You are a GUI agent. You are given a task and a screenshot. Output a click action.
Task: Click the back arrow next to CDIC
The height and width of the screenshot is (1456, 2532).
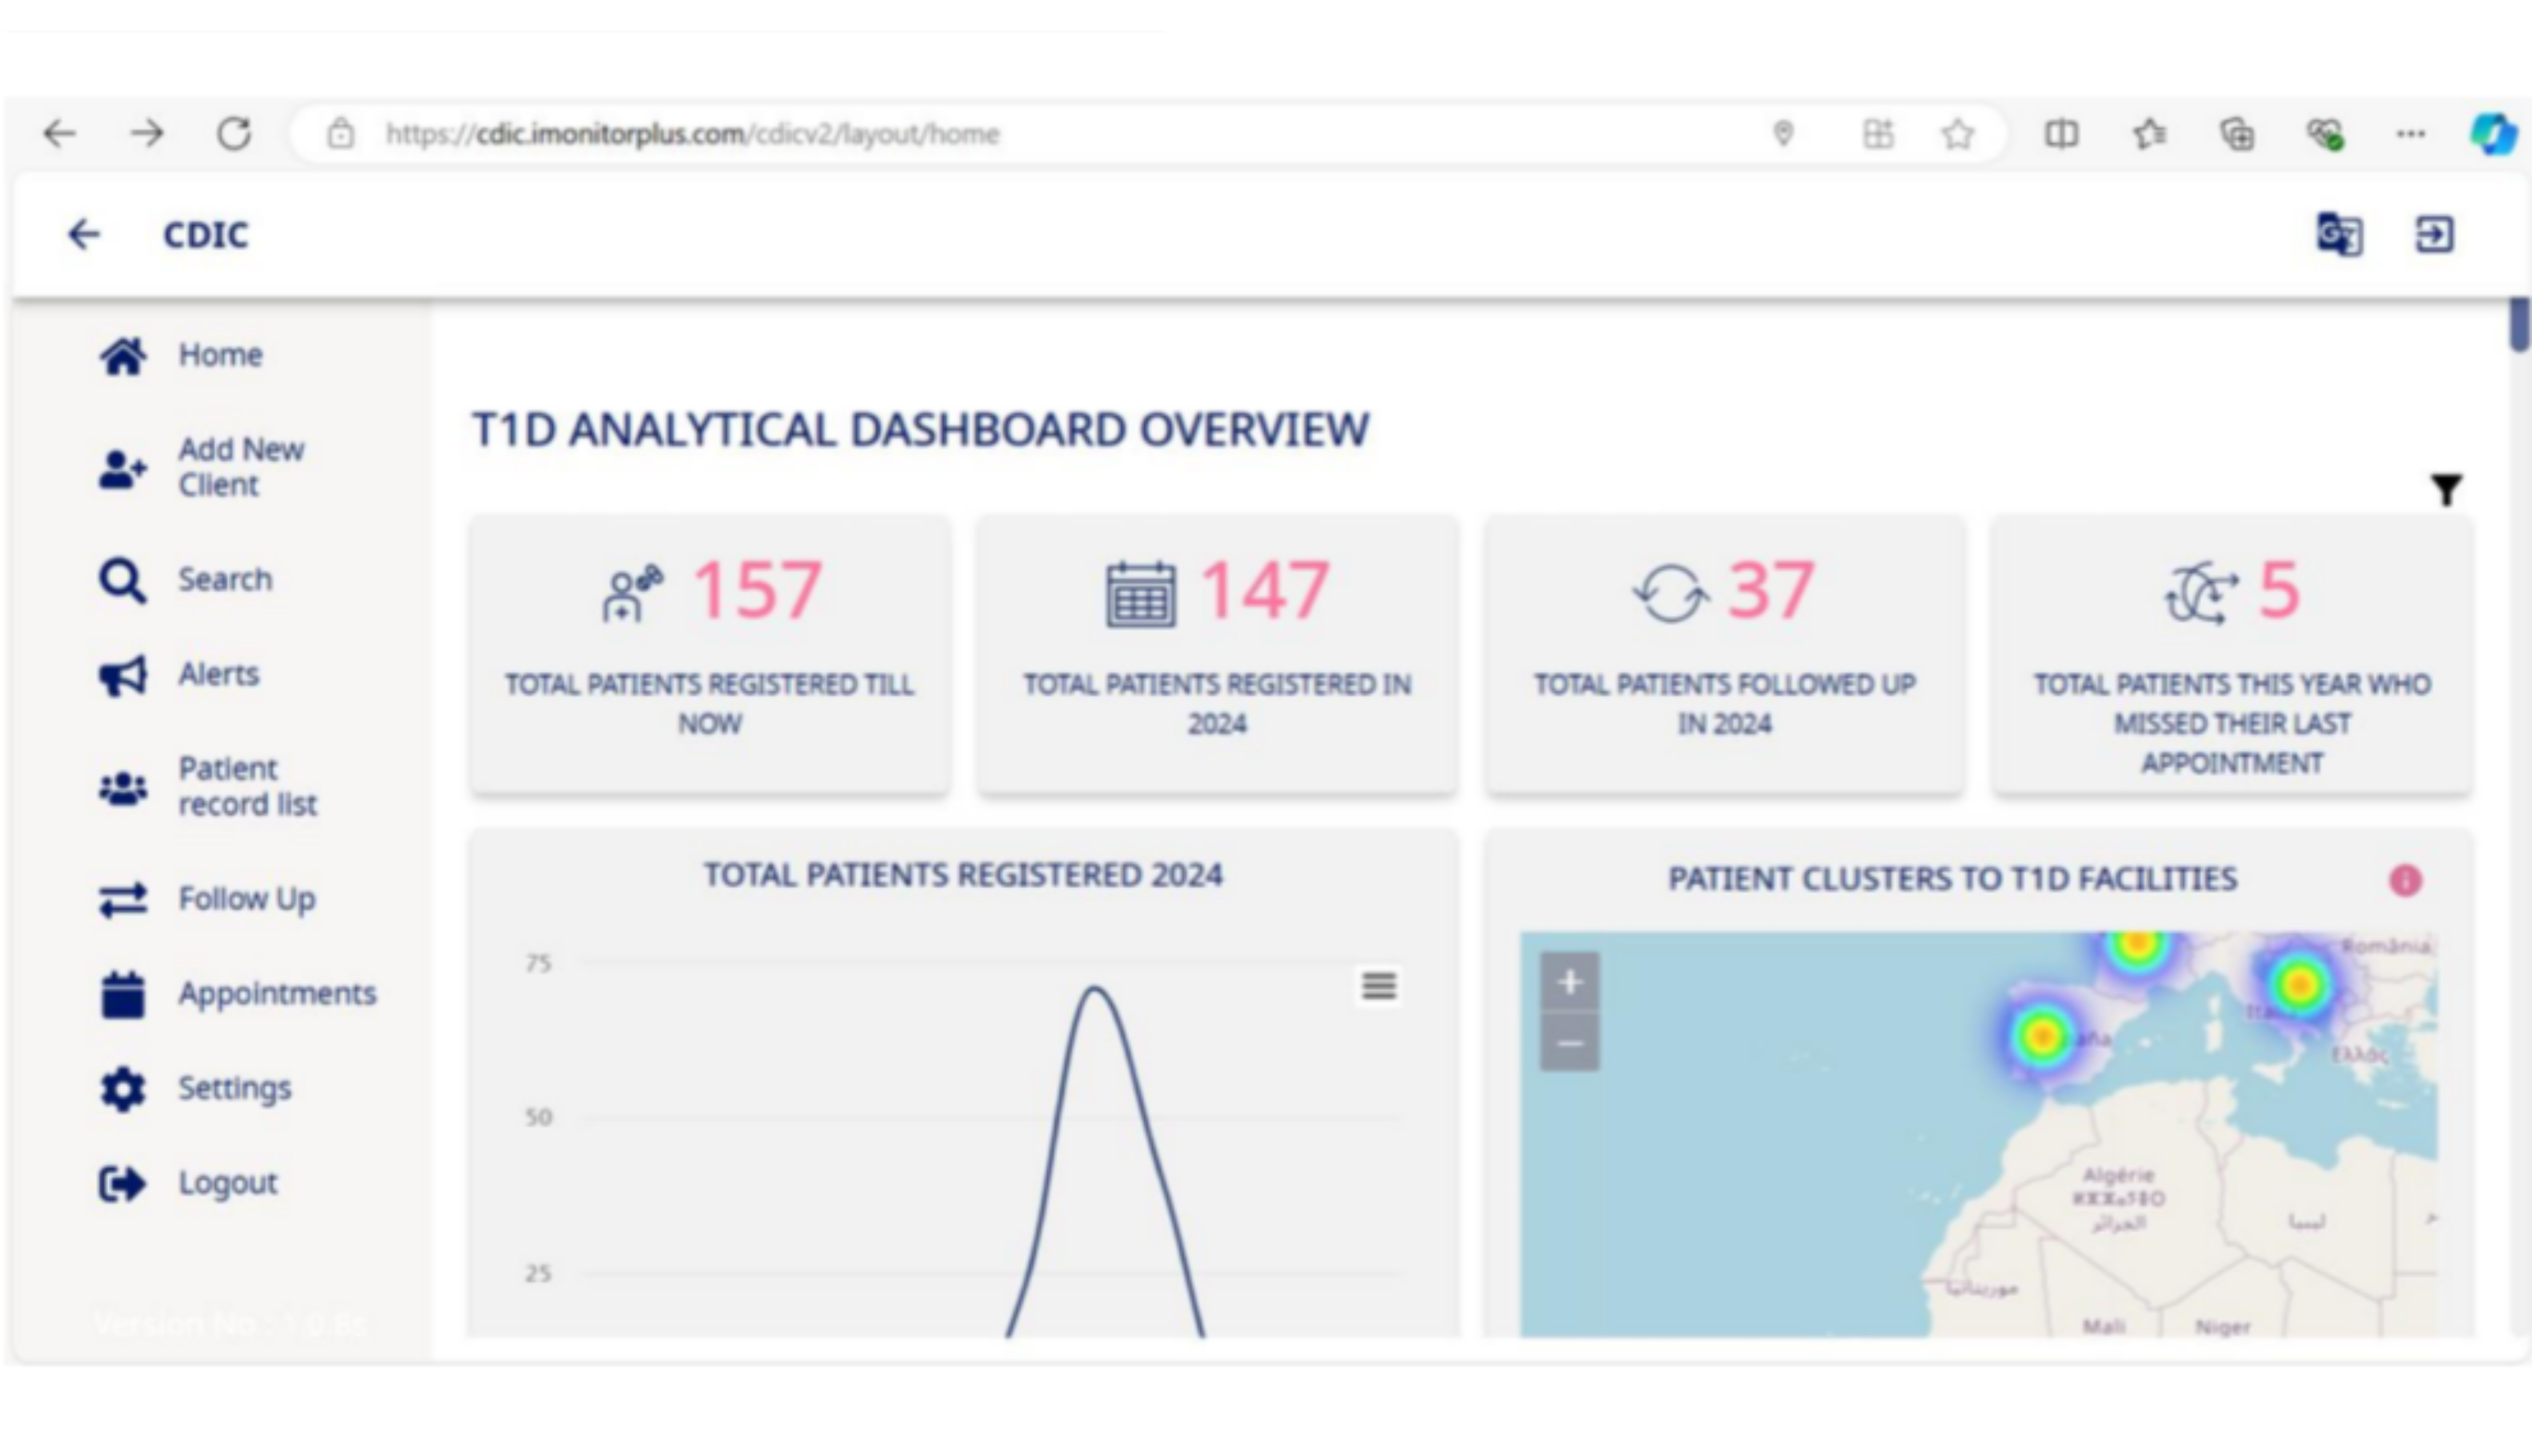point(85,234)
